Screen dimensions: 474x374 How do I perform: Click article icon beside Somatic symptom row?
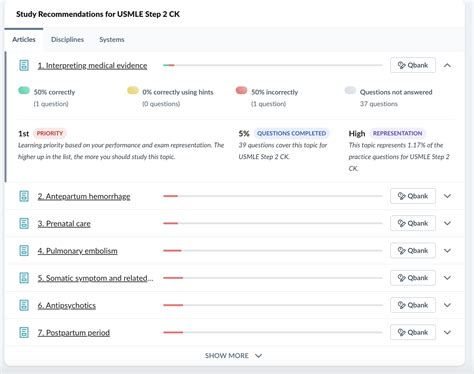[x=24, y=278]
